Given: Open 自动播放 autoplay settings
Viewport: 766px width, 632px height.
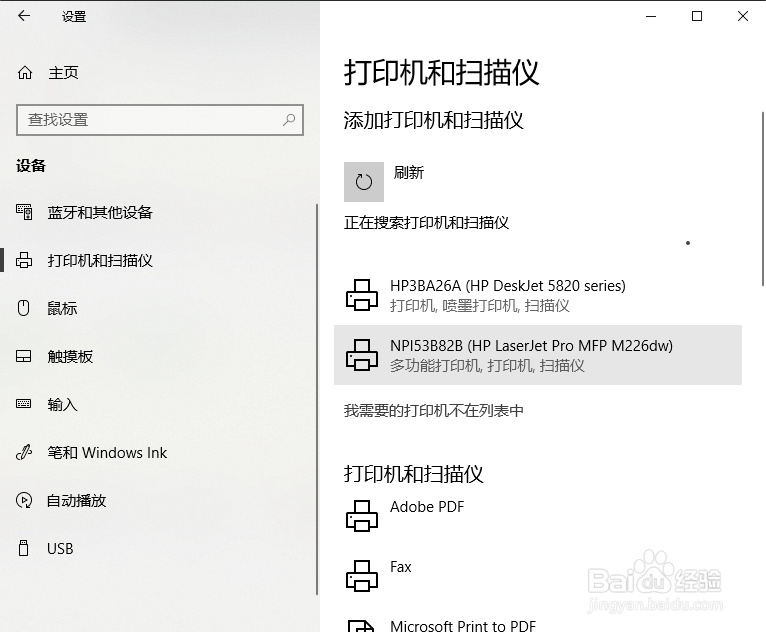Looking at the screenshot, I should tap(76, 501).
